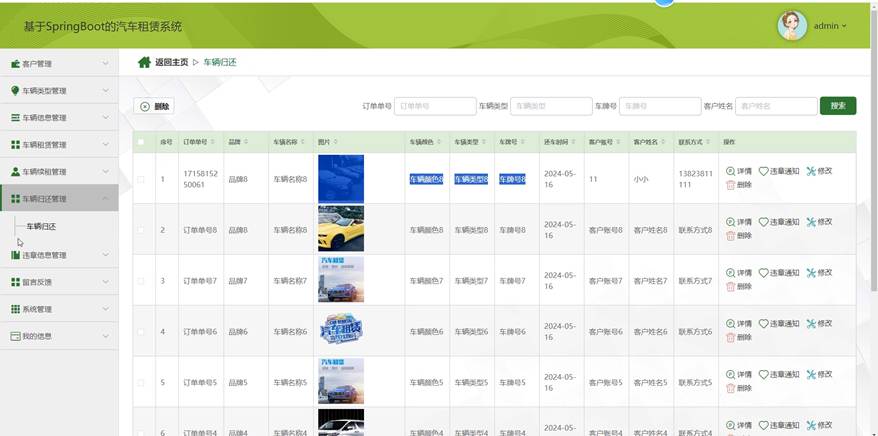Screen dimensions: 878x436
Task: Click the 删除 batch delete button
Action: click(154, 106)
